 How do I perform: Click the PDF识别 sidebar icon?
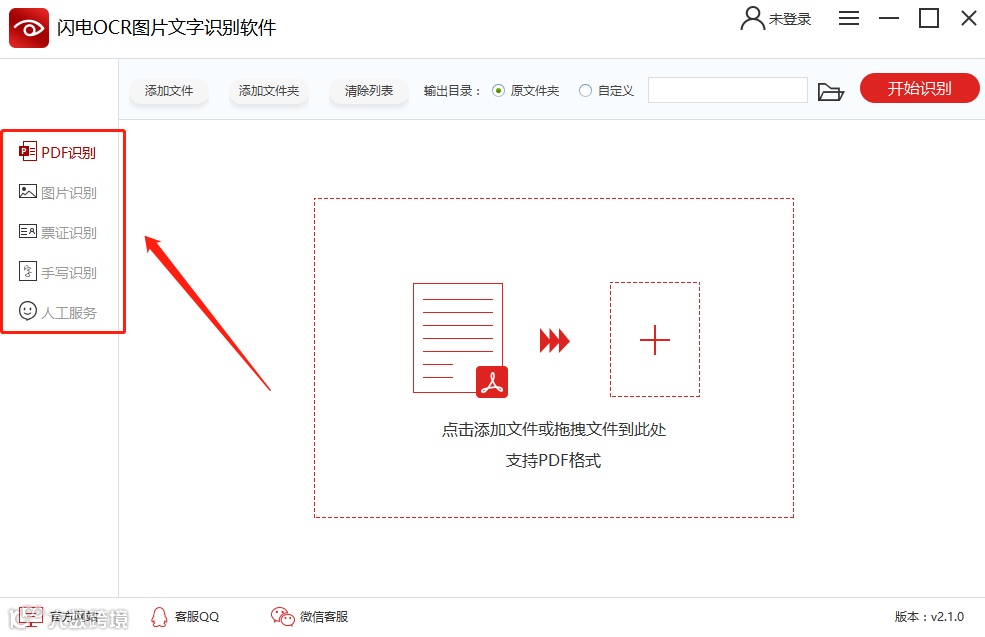(x=28, y=151)
